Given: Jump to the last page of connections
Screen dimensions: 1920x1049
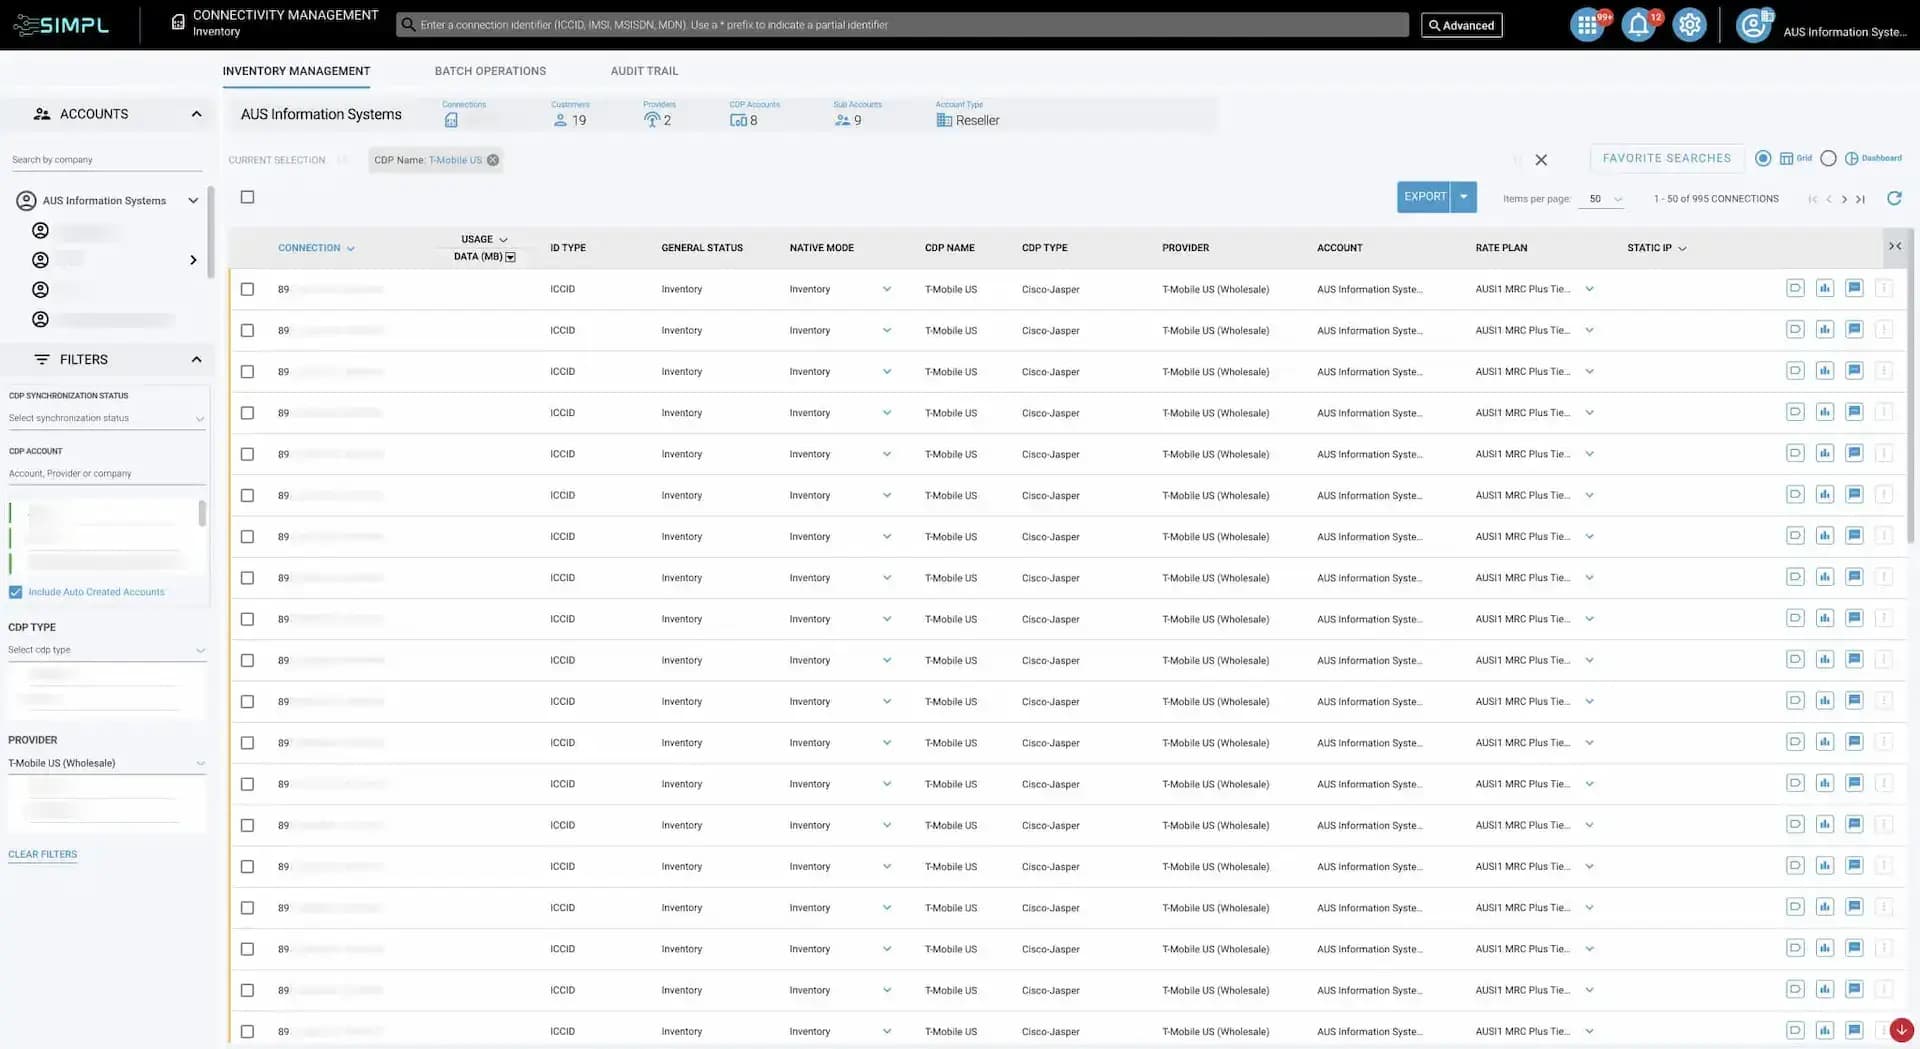Looking at the screenshot, I should 1860,199.
